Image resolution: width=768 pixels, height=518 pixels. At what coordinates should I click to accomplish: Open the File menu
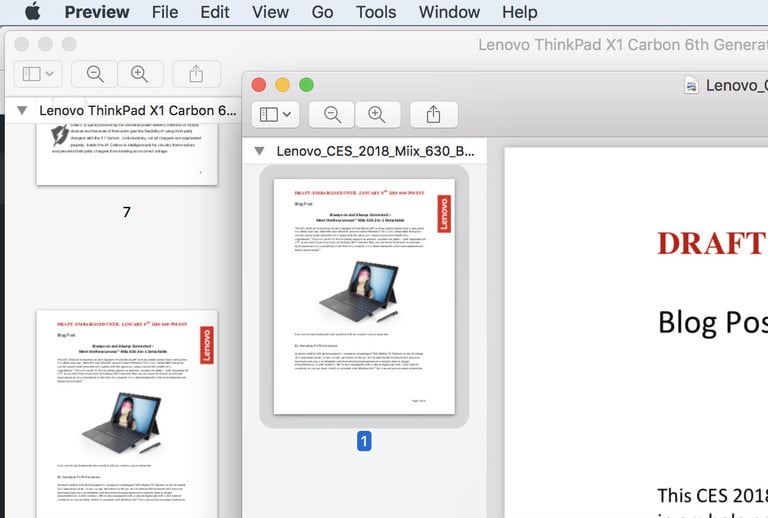click(x=165, y=12)
